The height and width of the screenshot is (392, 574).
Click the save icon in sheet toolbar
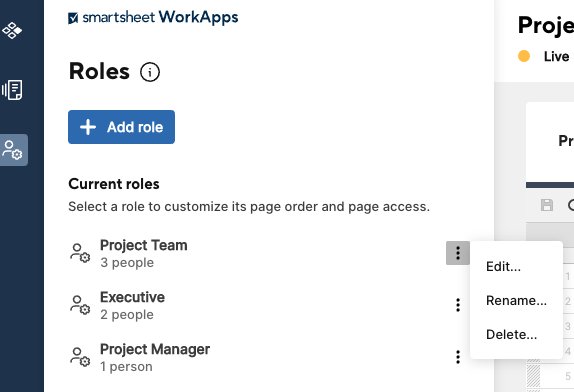coord(547,205)
